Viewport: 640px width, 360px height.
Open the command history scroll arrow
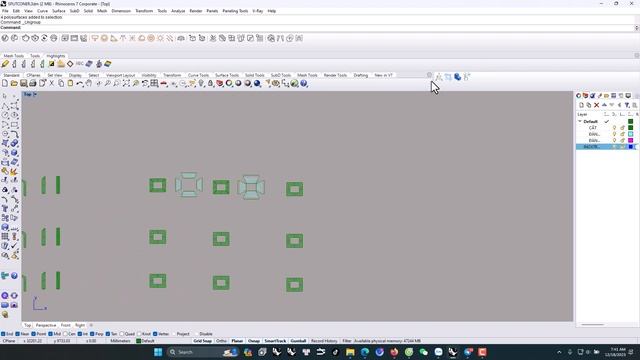pos(636,28)
